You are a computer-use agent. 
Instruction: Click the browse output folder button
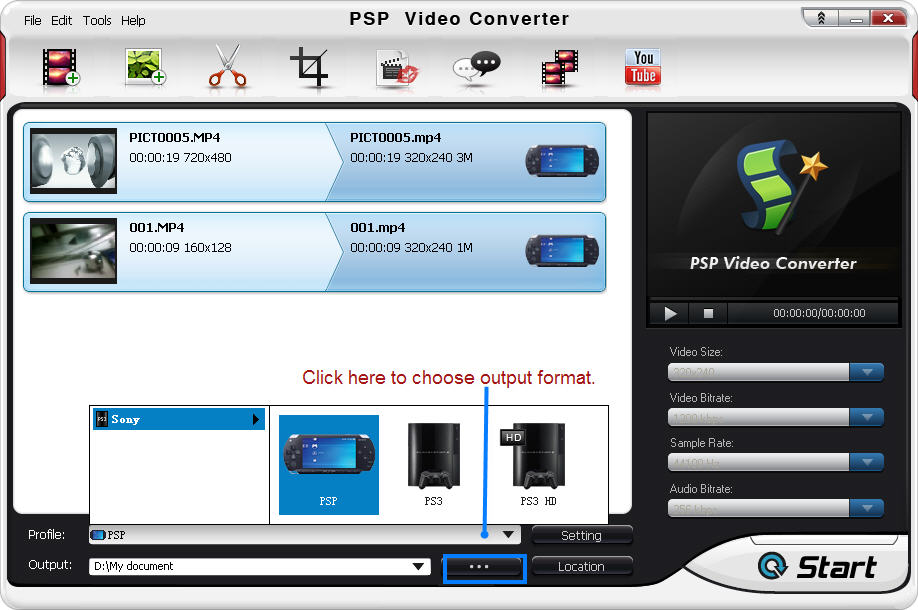tap(484, 567)
